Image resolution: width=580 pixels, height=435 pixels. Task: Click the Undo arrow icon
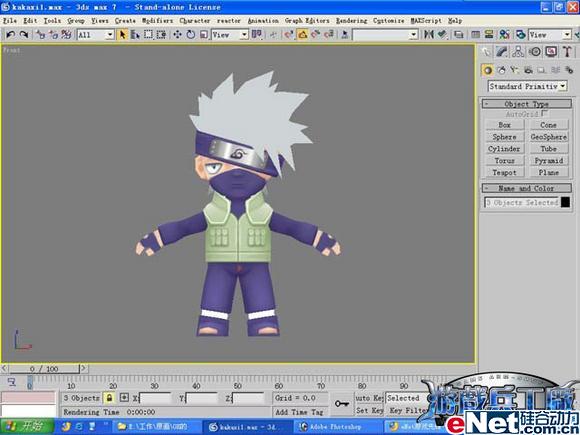10,35
